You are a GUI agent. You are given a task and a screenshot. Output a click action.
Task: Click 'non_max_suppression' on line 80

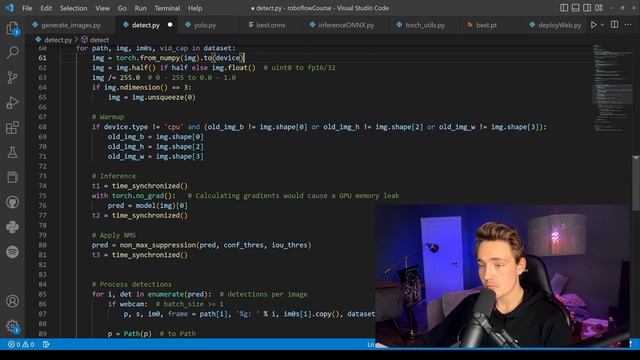(x=158, y=245)
